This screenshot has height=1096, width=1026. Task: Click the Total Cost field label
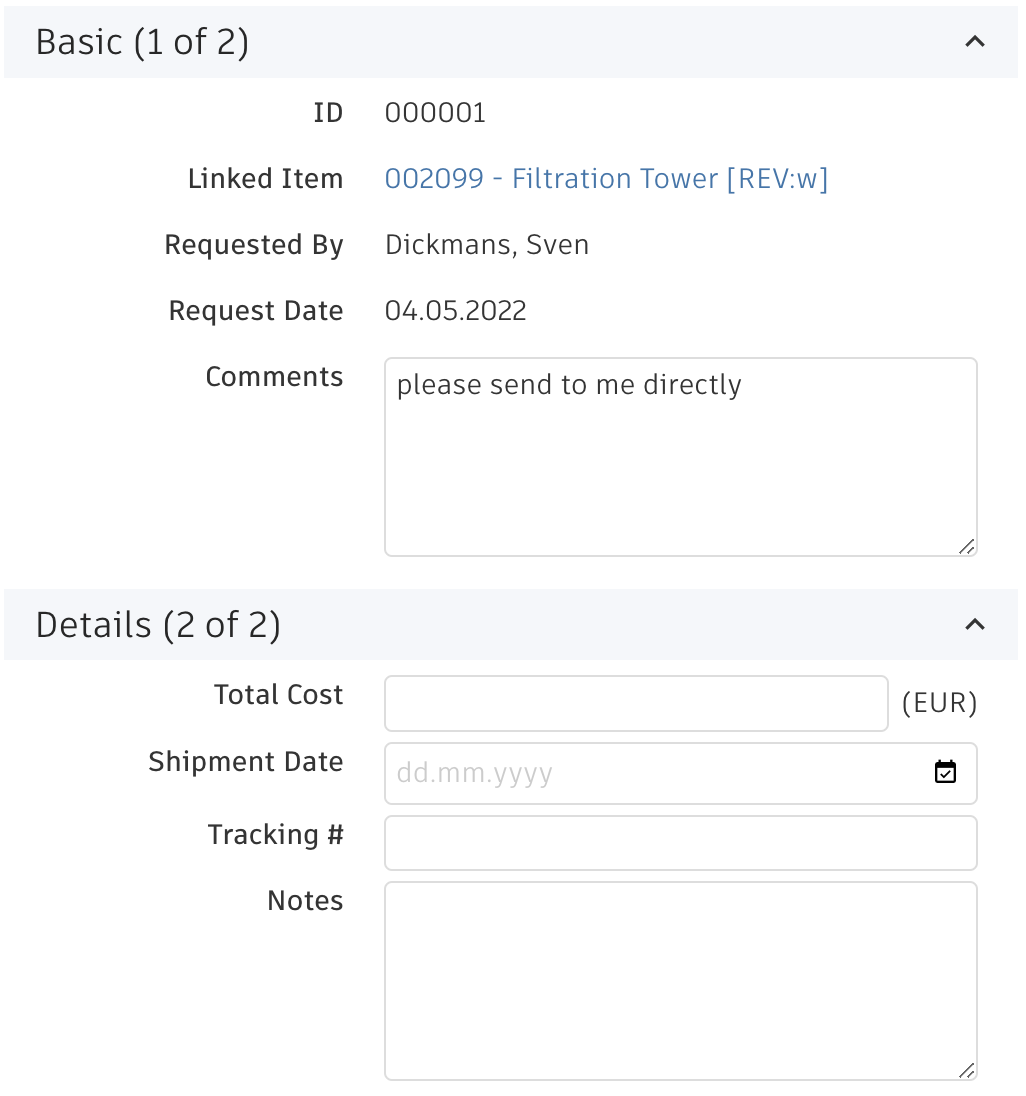278,695
